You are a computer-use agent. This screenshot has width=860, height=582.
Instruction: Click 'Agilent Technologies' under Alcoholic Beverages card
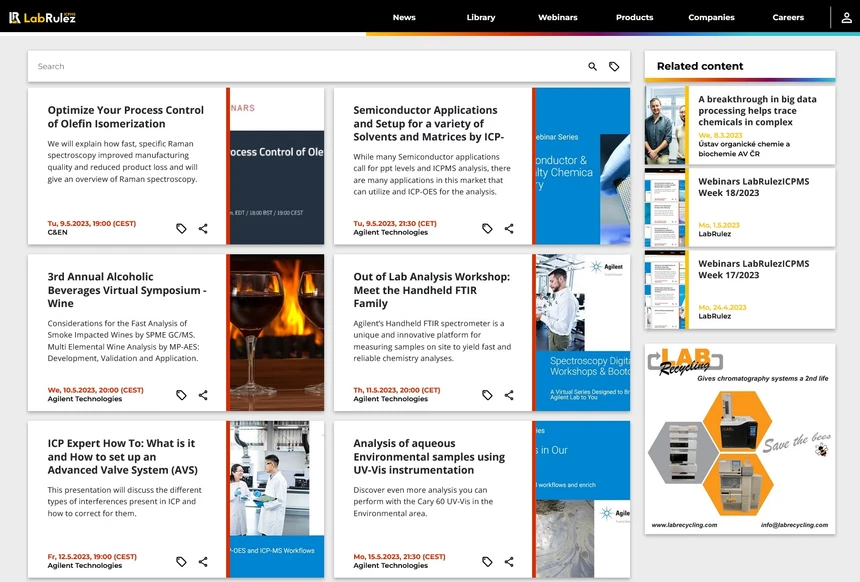point(84,399)
